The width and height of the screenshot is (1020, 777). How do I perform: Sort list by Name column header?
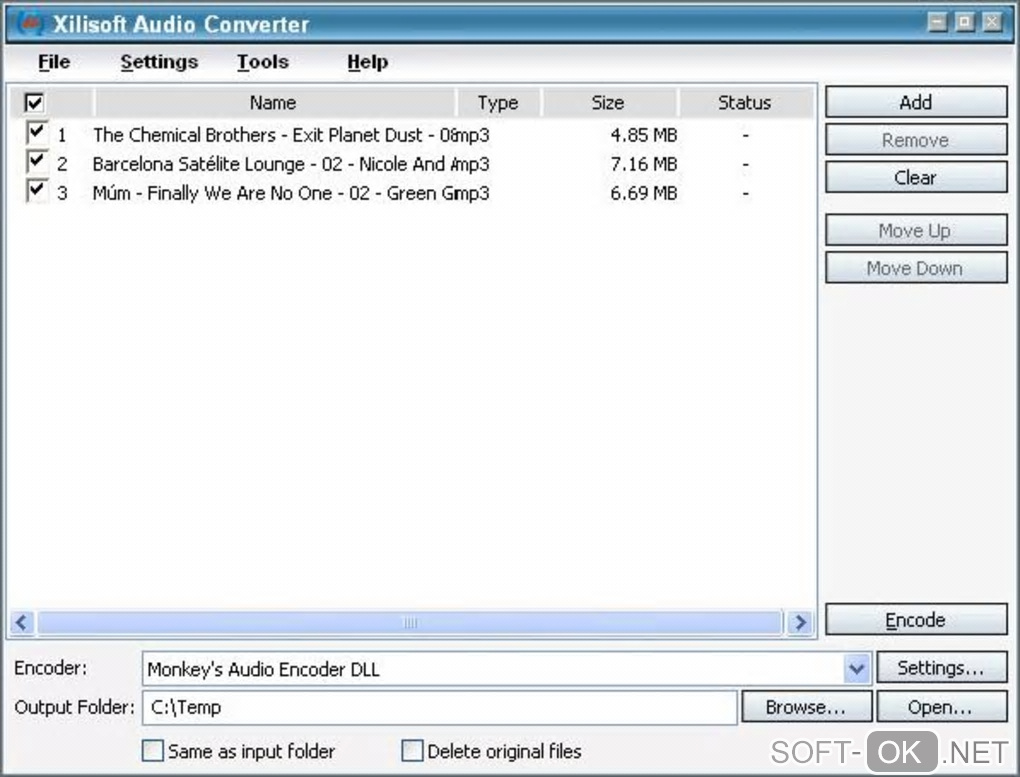274,103
